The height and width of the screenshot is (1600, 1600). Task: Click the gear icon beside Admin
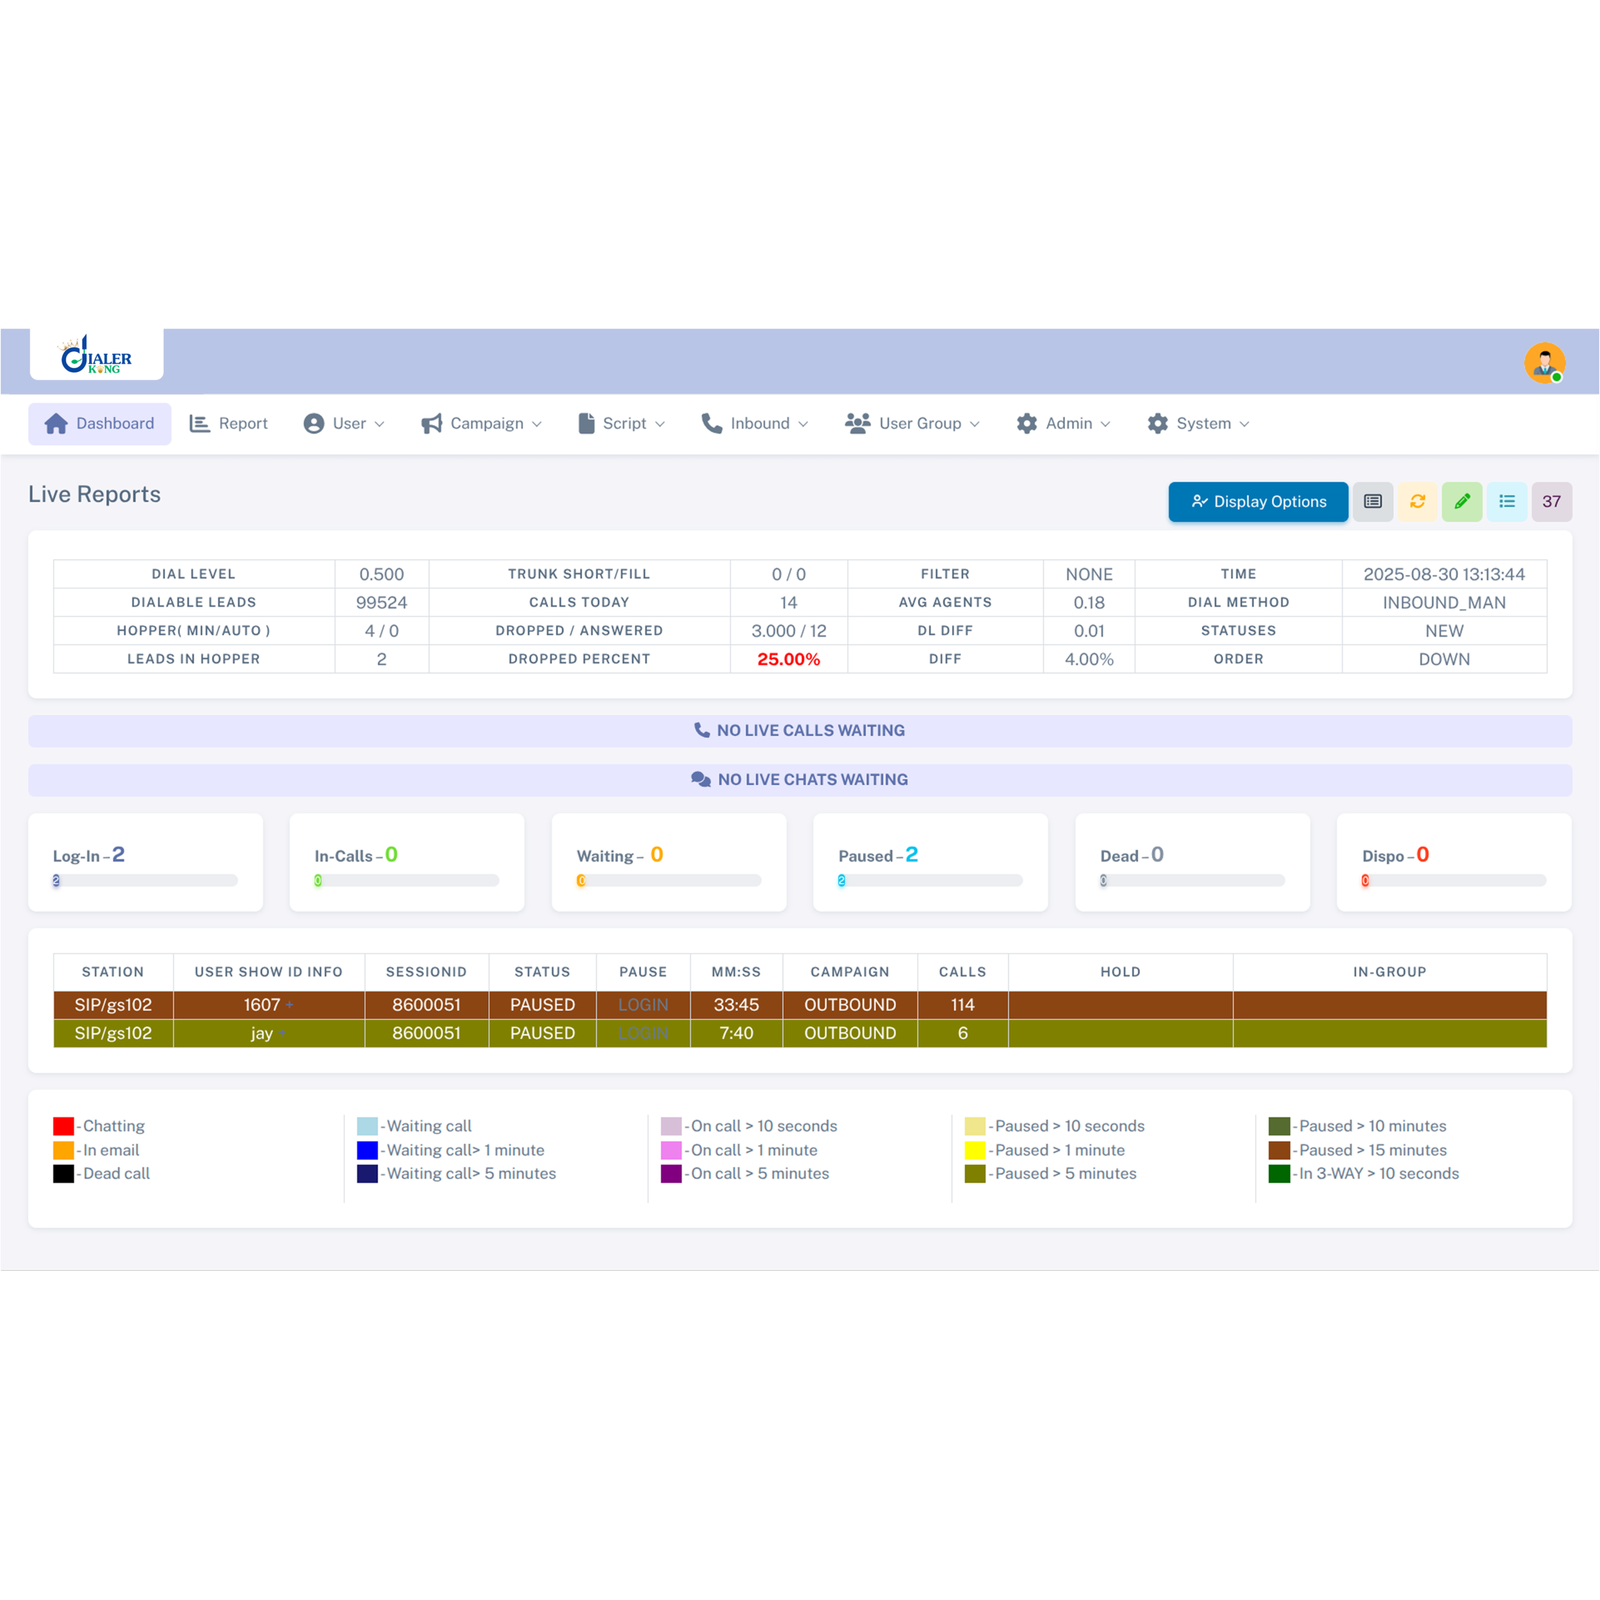pos(1027,424)
